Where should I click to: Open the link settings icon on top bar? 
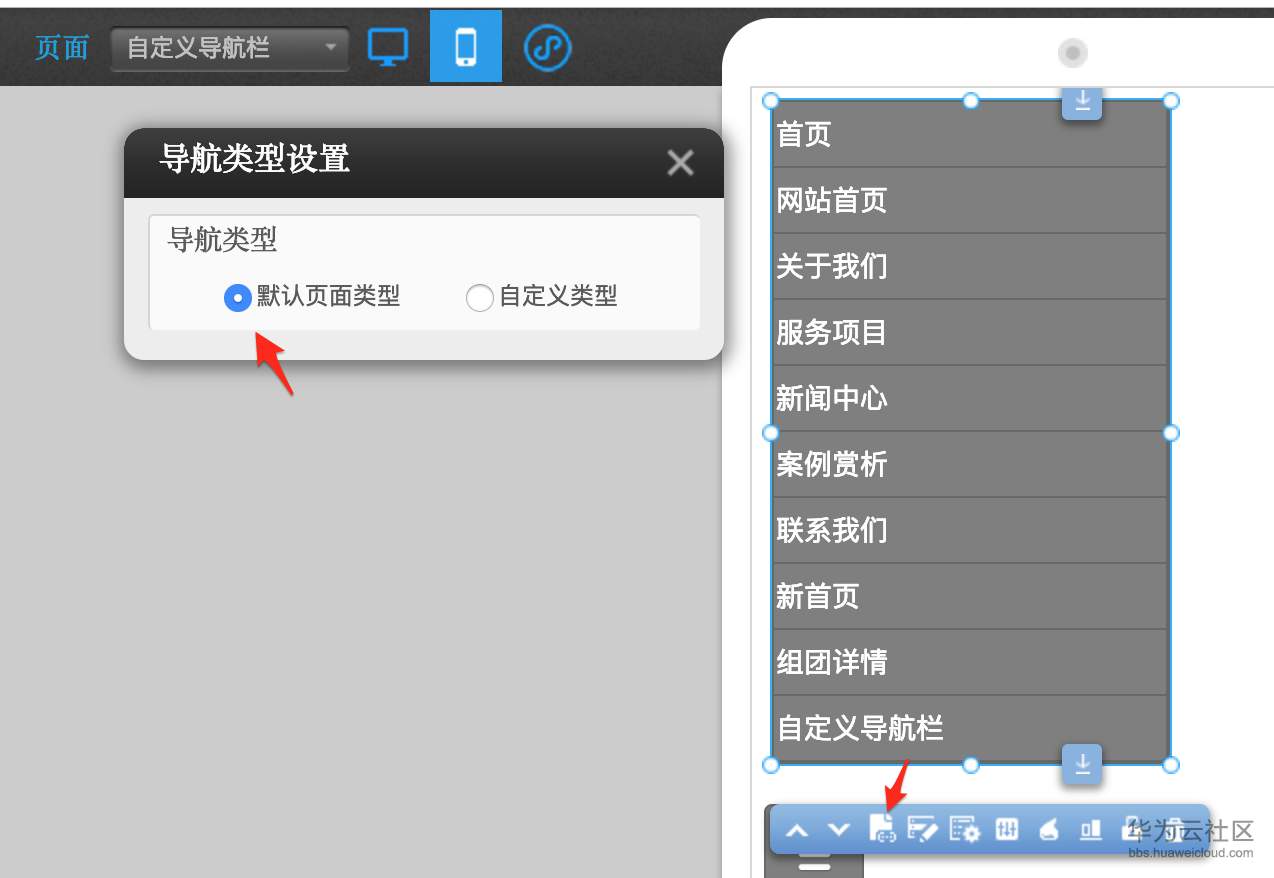tap(546, 46)
